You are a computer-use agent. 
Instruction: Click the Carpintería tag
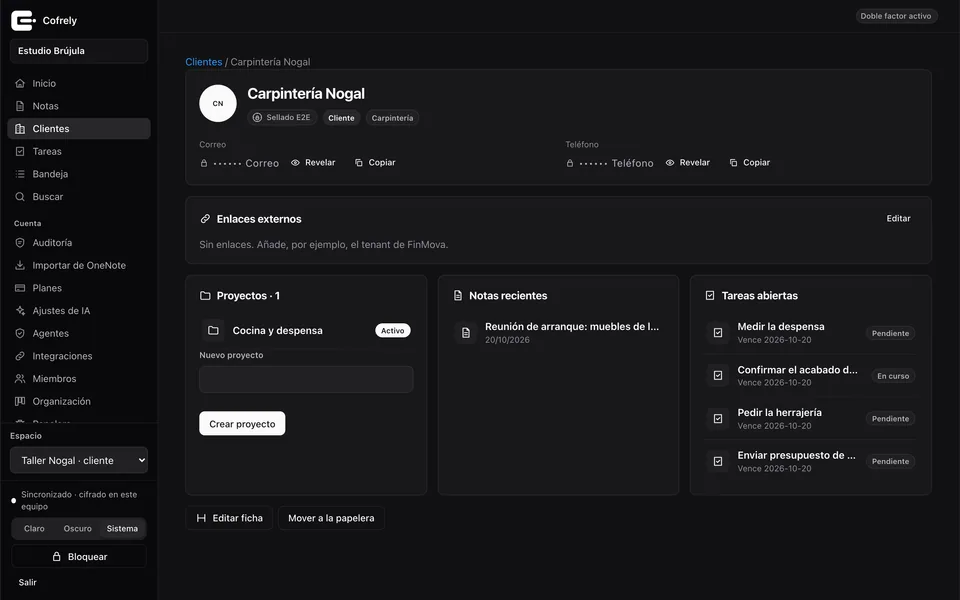pyautogui.click(x=392, y=118)
